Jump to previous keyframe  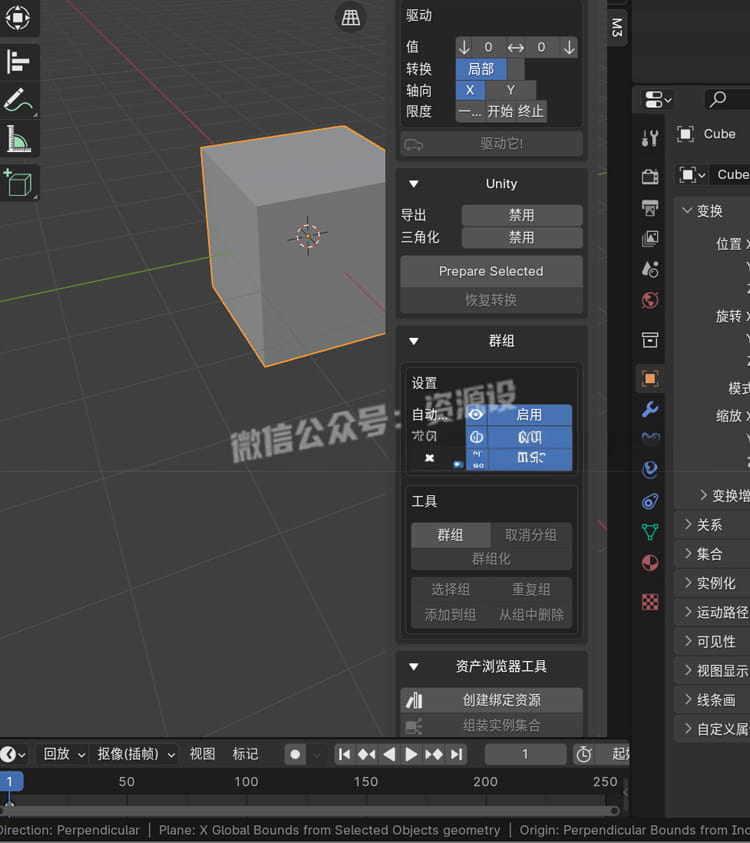(367, 754)
